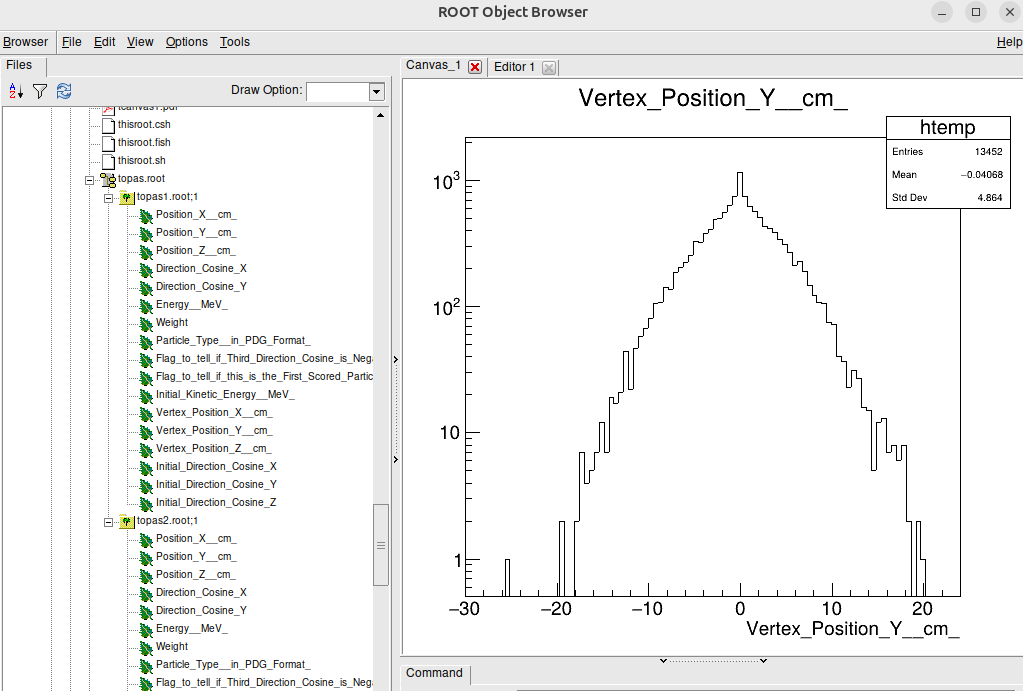
Task: Click the topas.root file icon
Action: click(108, 179)
